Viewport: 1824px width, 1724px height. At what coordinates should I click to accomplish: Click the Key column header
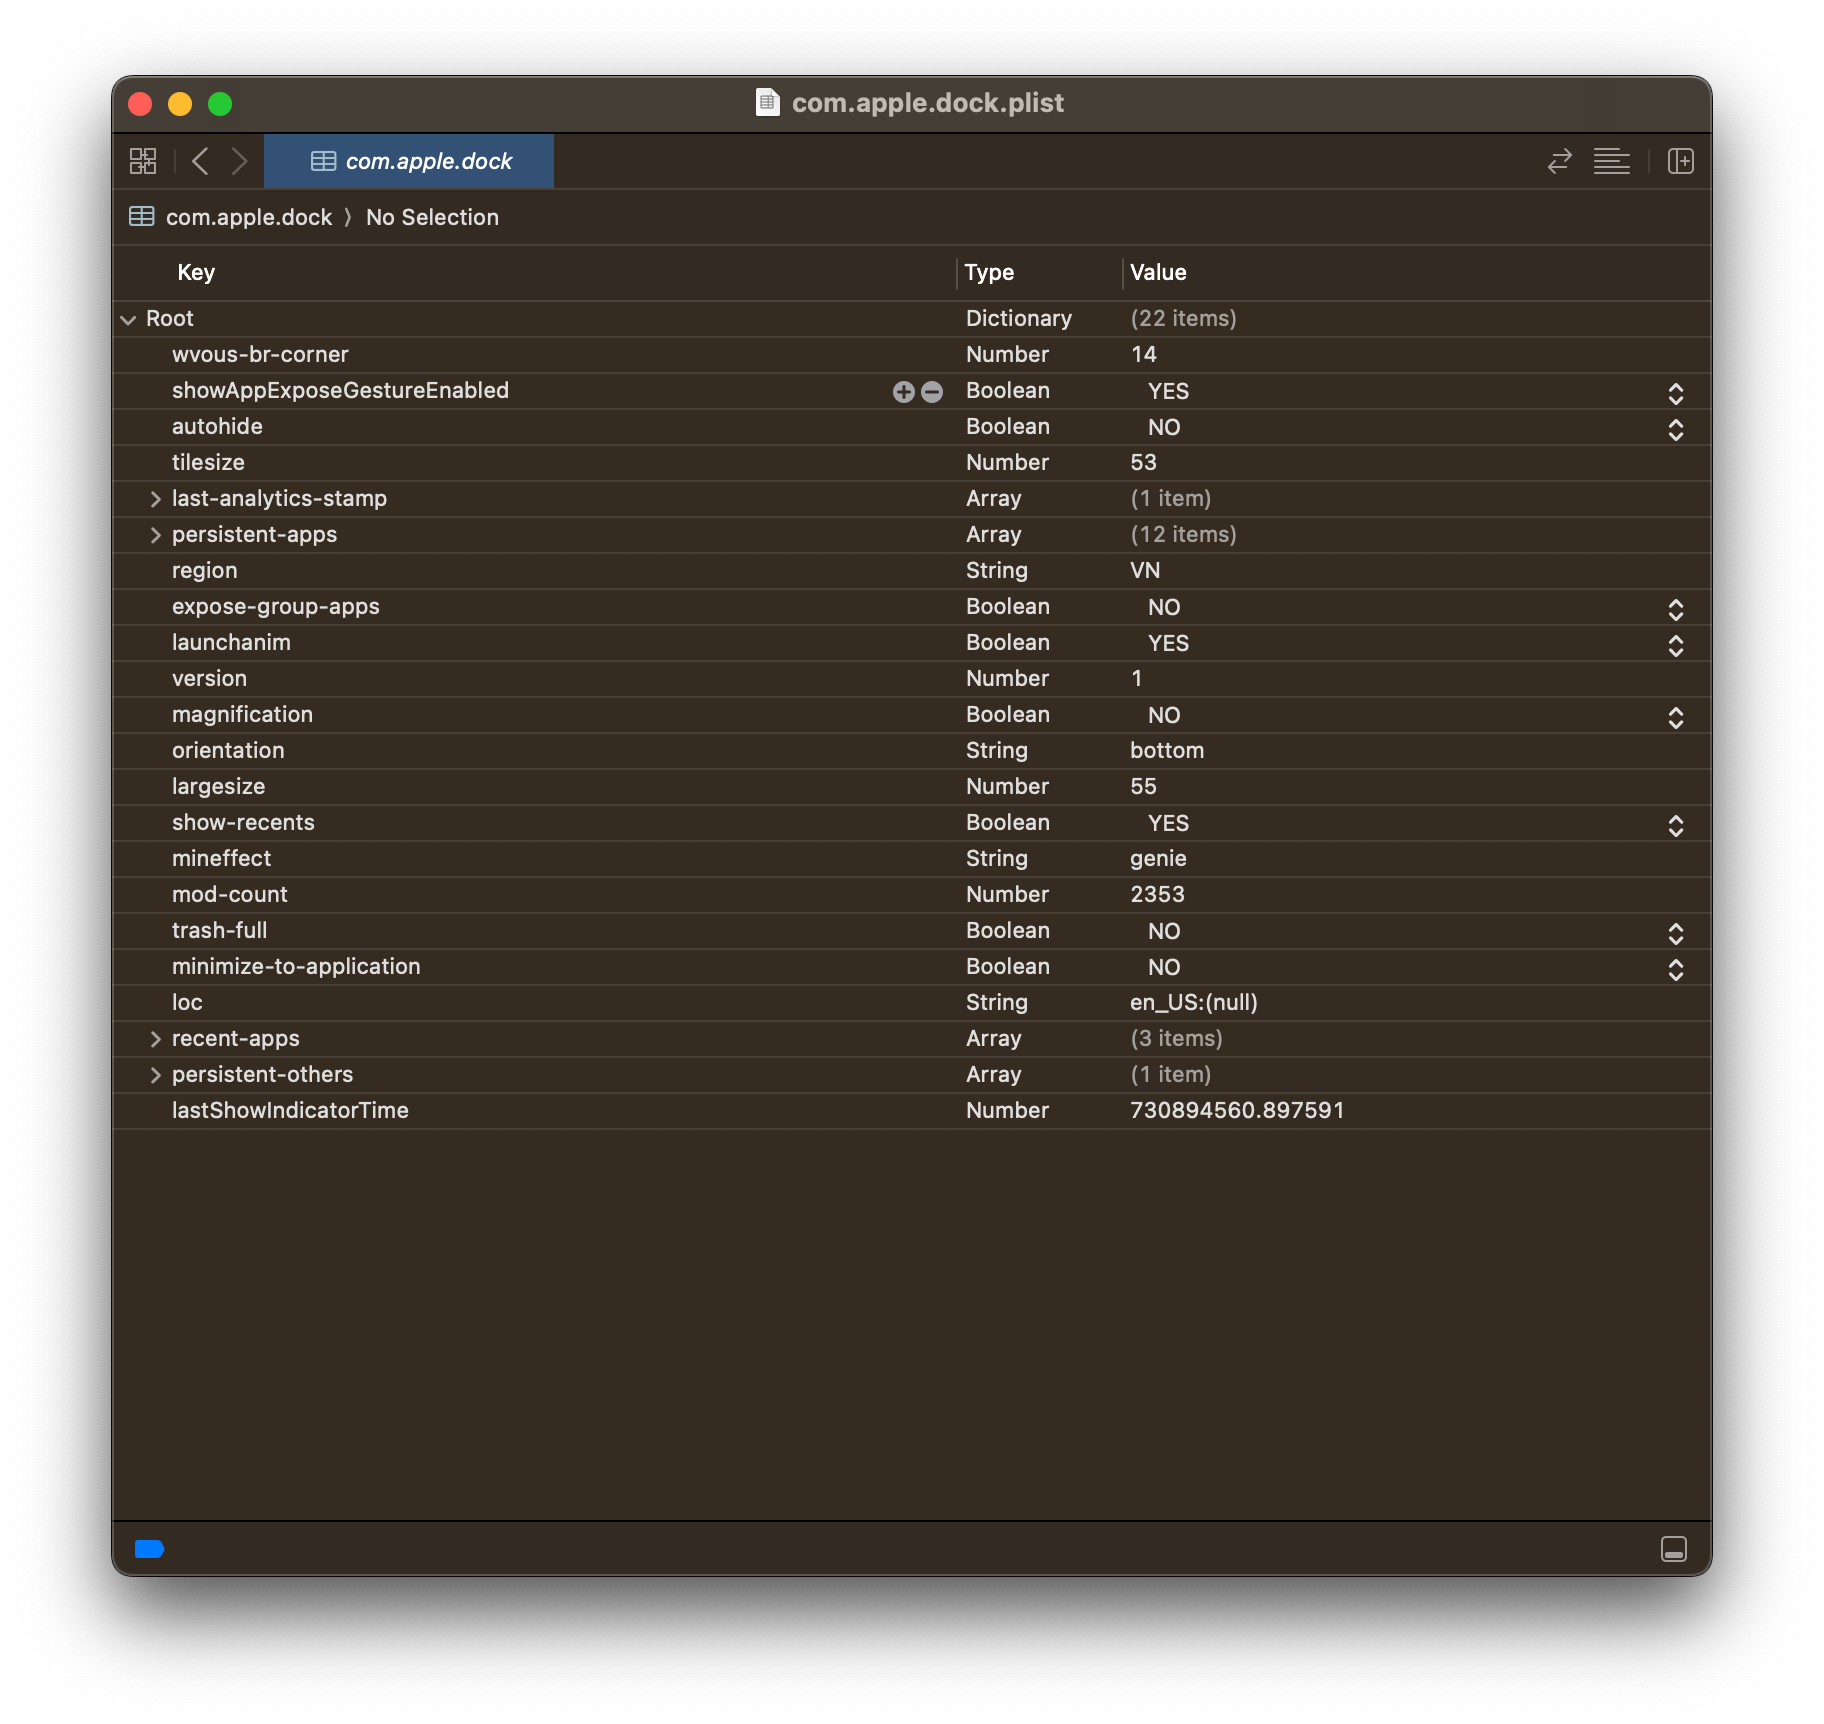pyautogui.click(x=196, y=272)
